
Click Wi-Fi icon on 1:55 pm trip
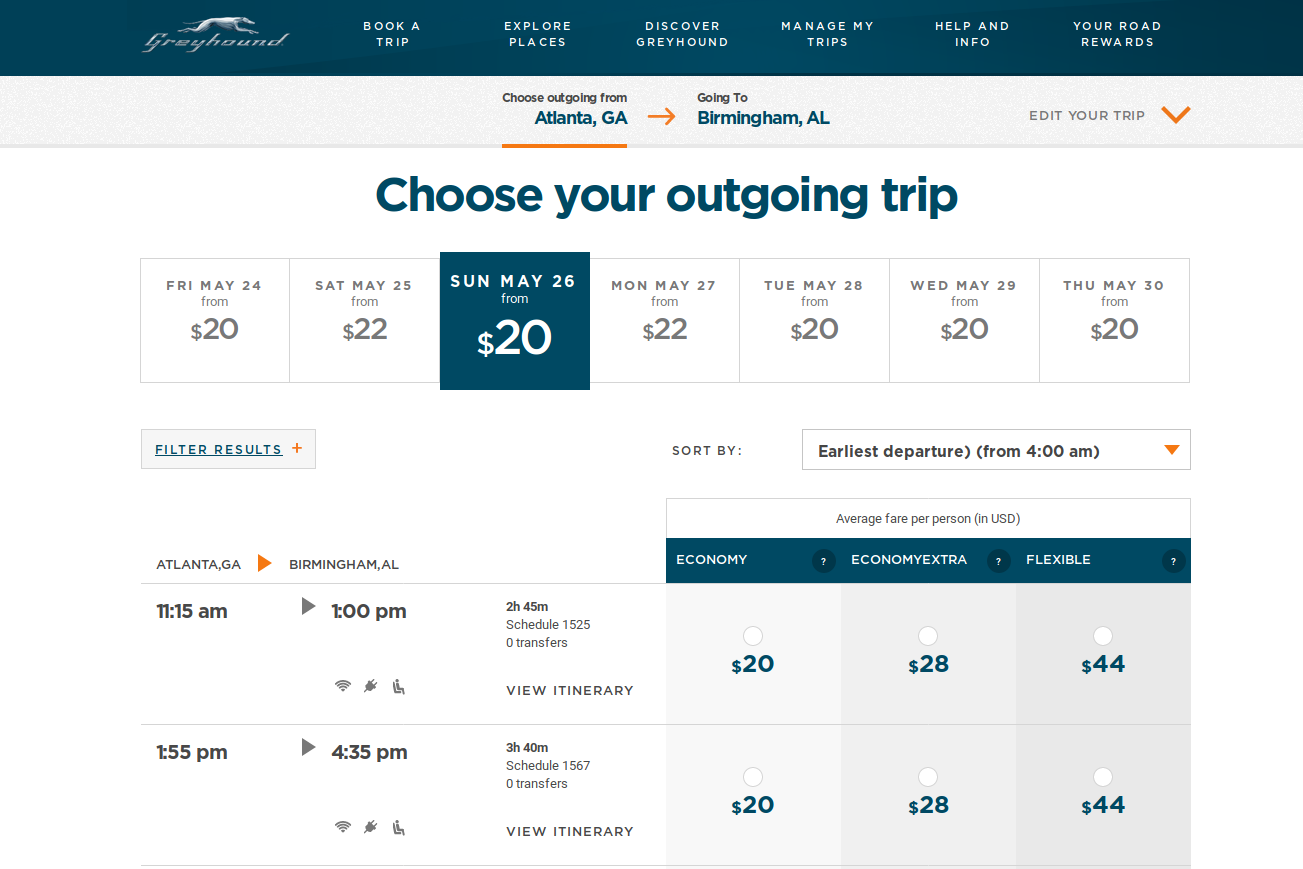tap(343, 828)
